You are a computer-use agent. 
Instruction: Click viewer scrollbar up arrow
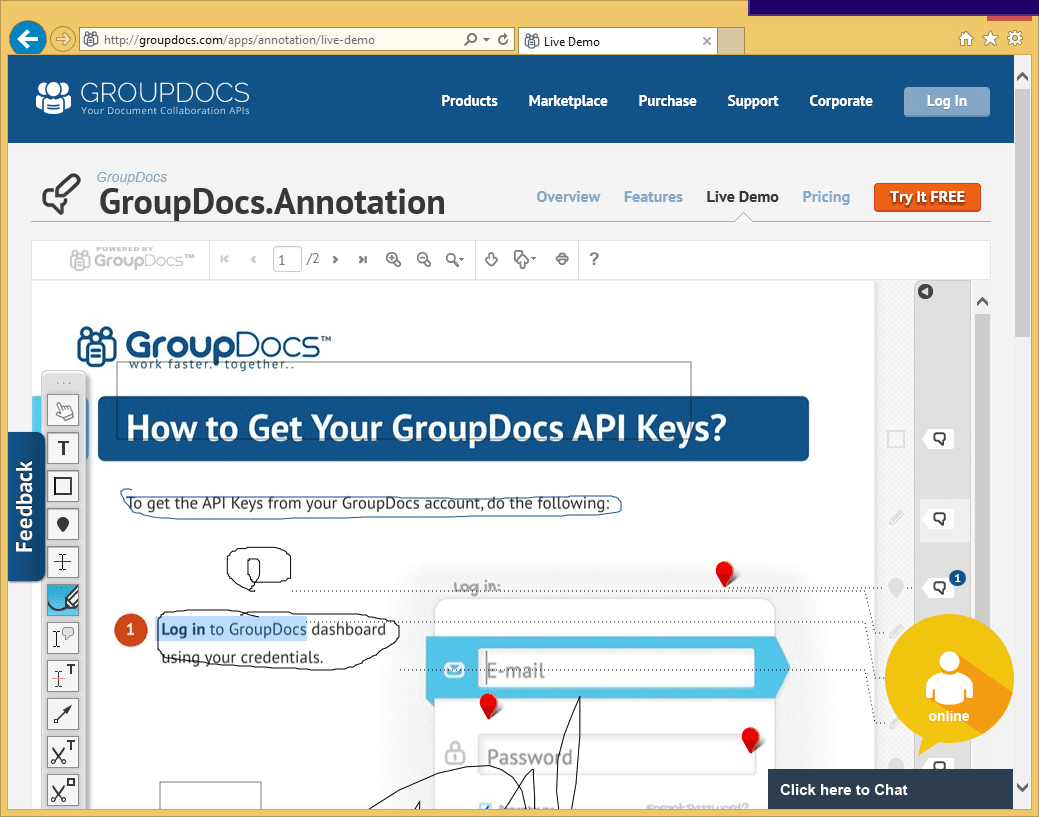(983, 301)
